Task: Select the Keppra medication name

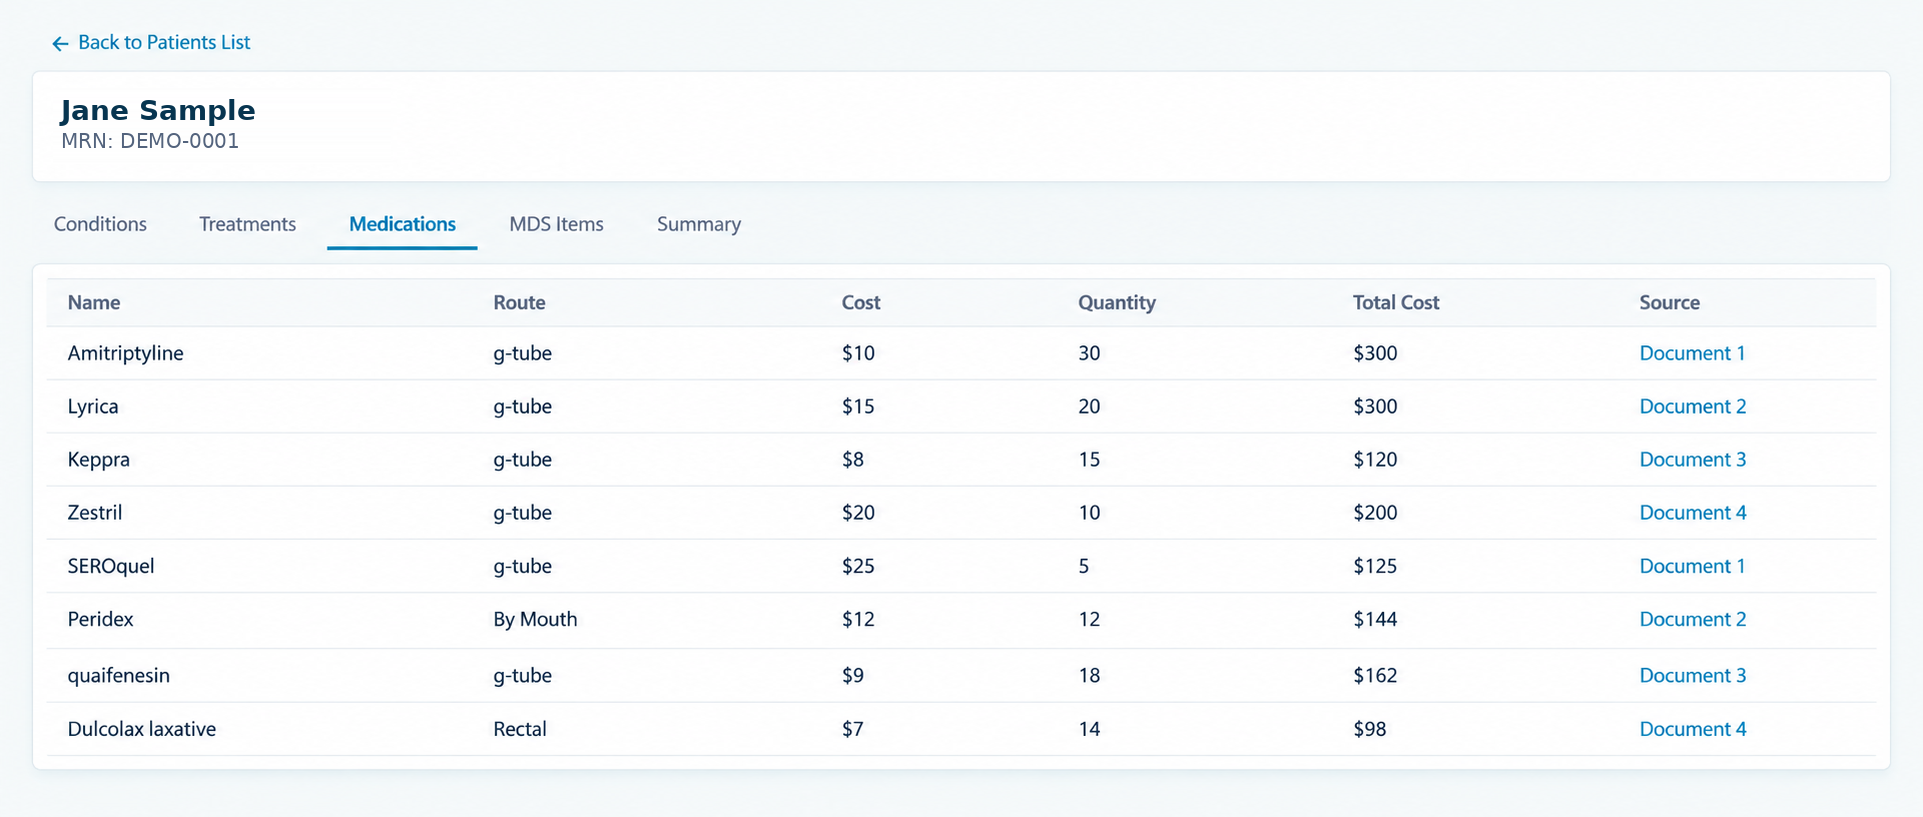Action: tap(99, 459)
